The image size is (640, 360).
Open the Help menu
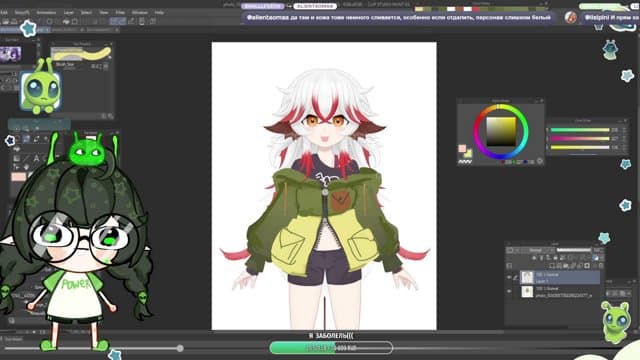tap(159, 13)
